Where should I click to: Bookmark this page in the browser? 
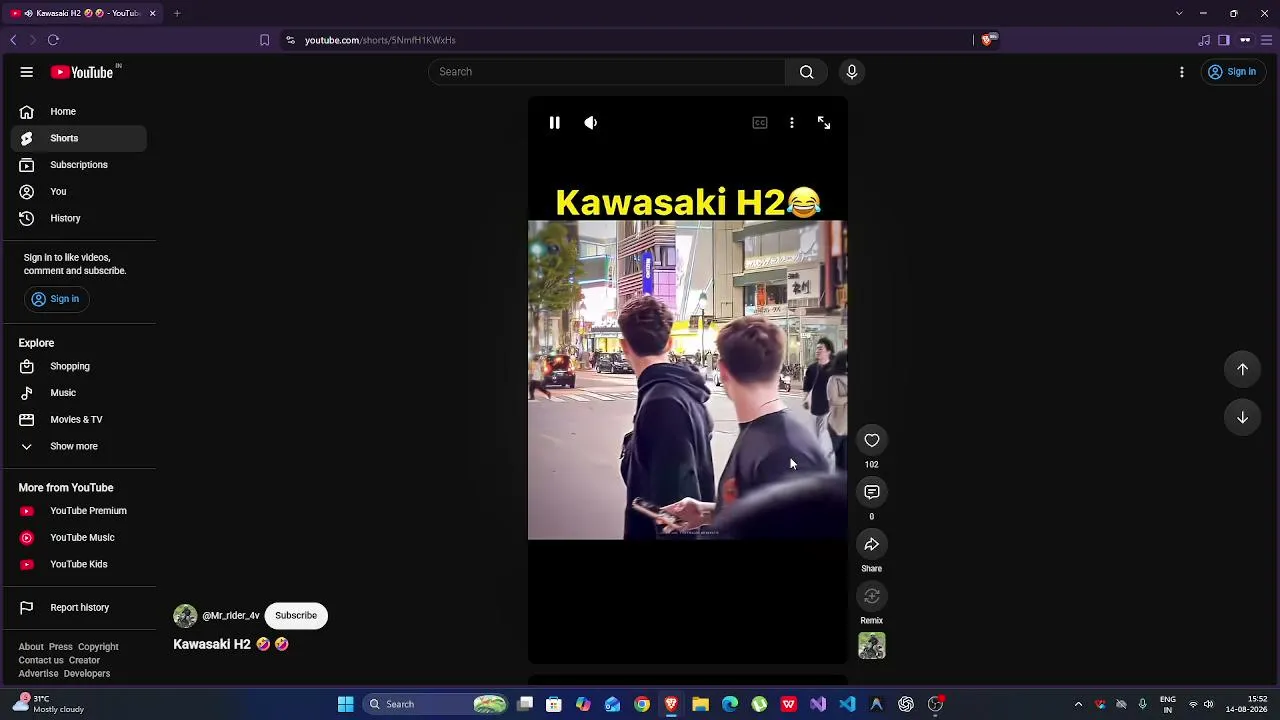tap(264, 40)
